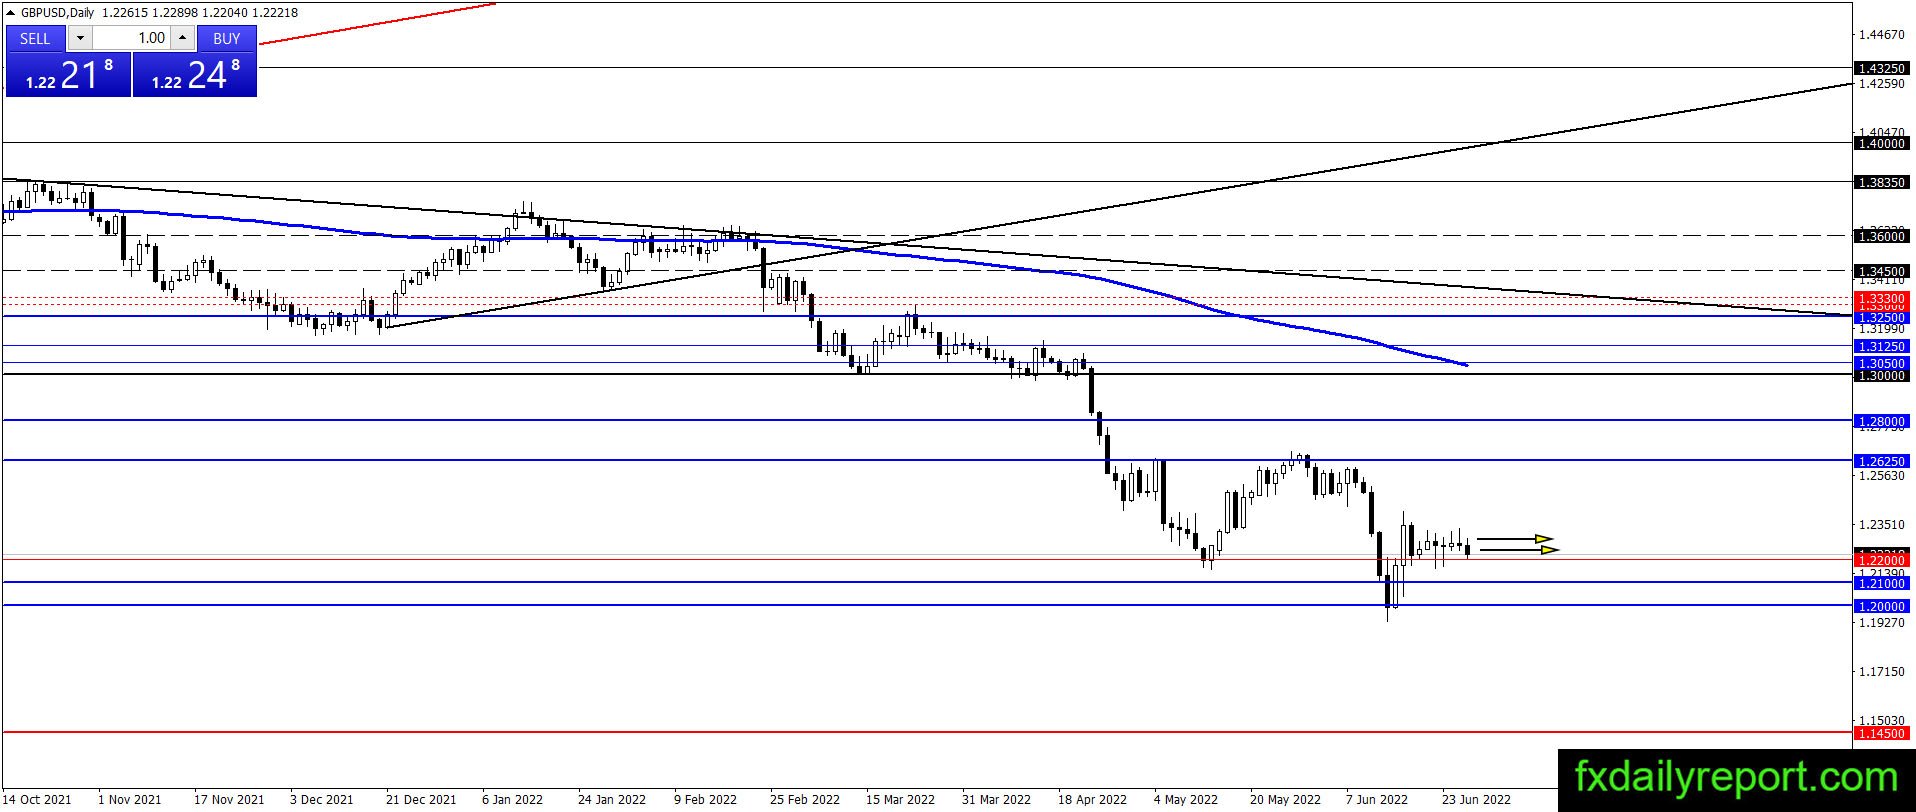The height and width of the screenshot is (812, 1916).
Task: Click the blue moving average line end
Action: pos(1465,364)
